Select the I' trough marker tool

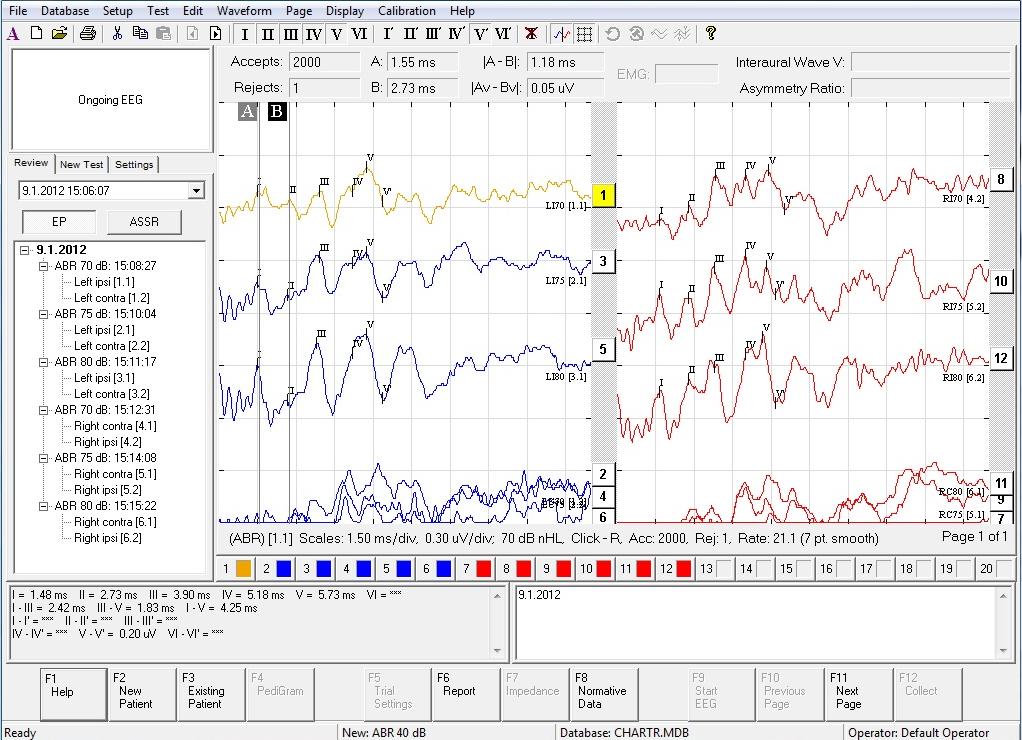coord(388,34)
